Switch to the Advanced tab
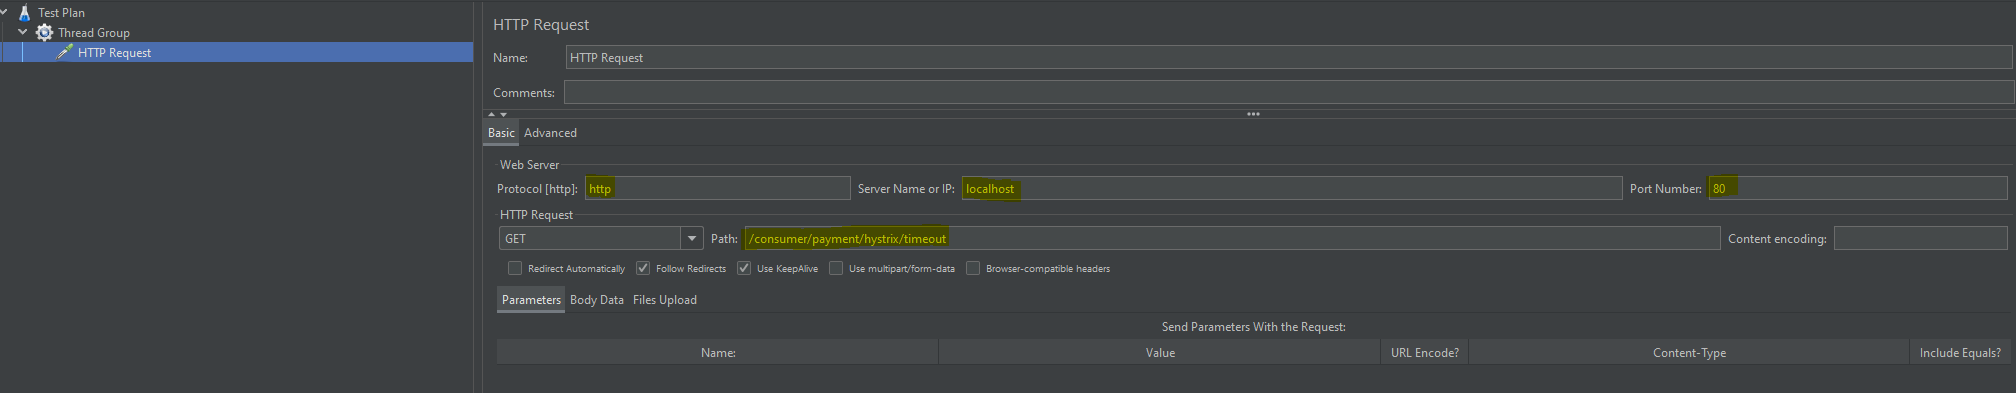2016x393 pixels. pyautogui.click(x=550, y=133)
